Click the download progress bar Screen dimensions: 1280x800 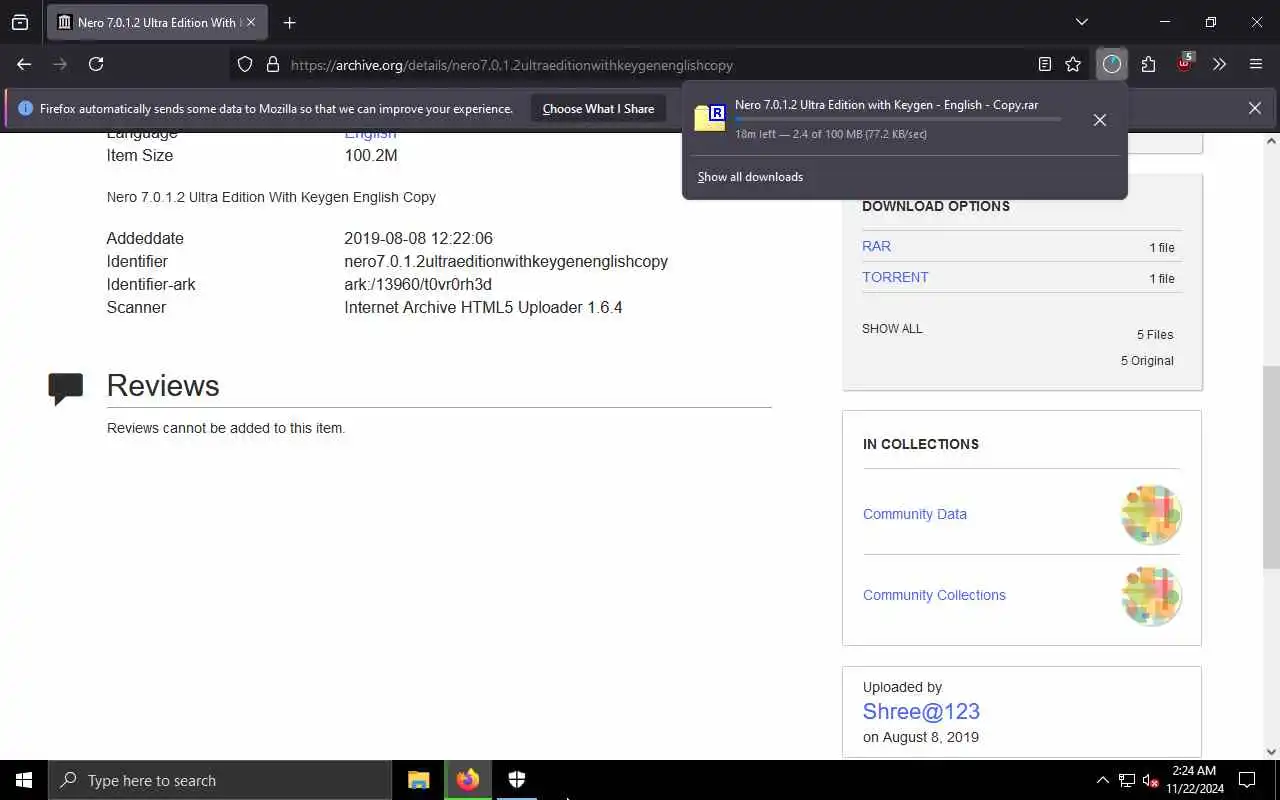pyautogui.click(x=898, y=119)
